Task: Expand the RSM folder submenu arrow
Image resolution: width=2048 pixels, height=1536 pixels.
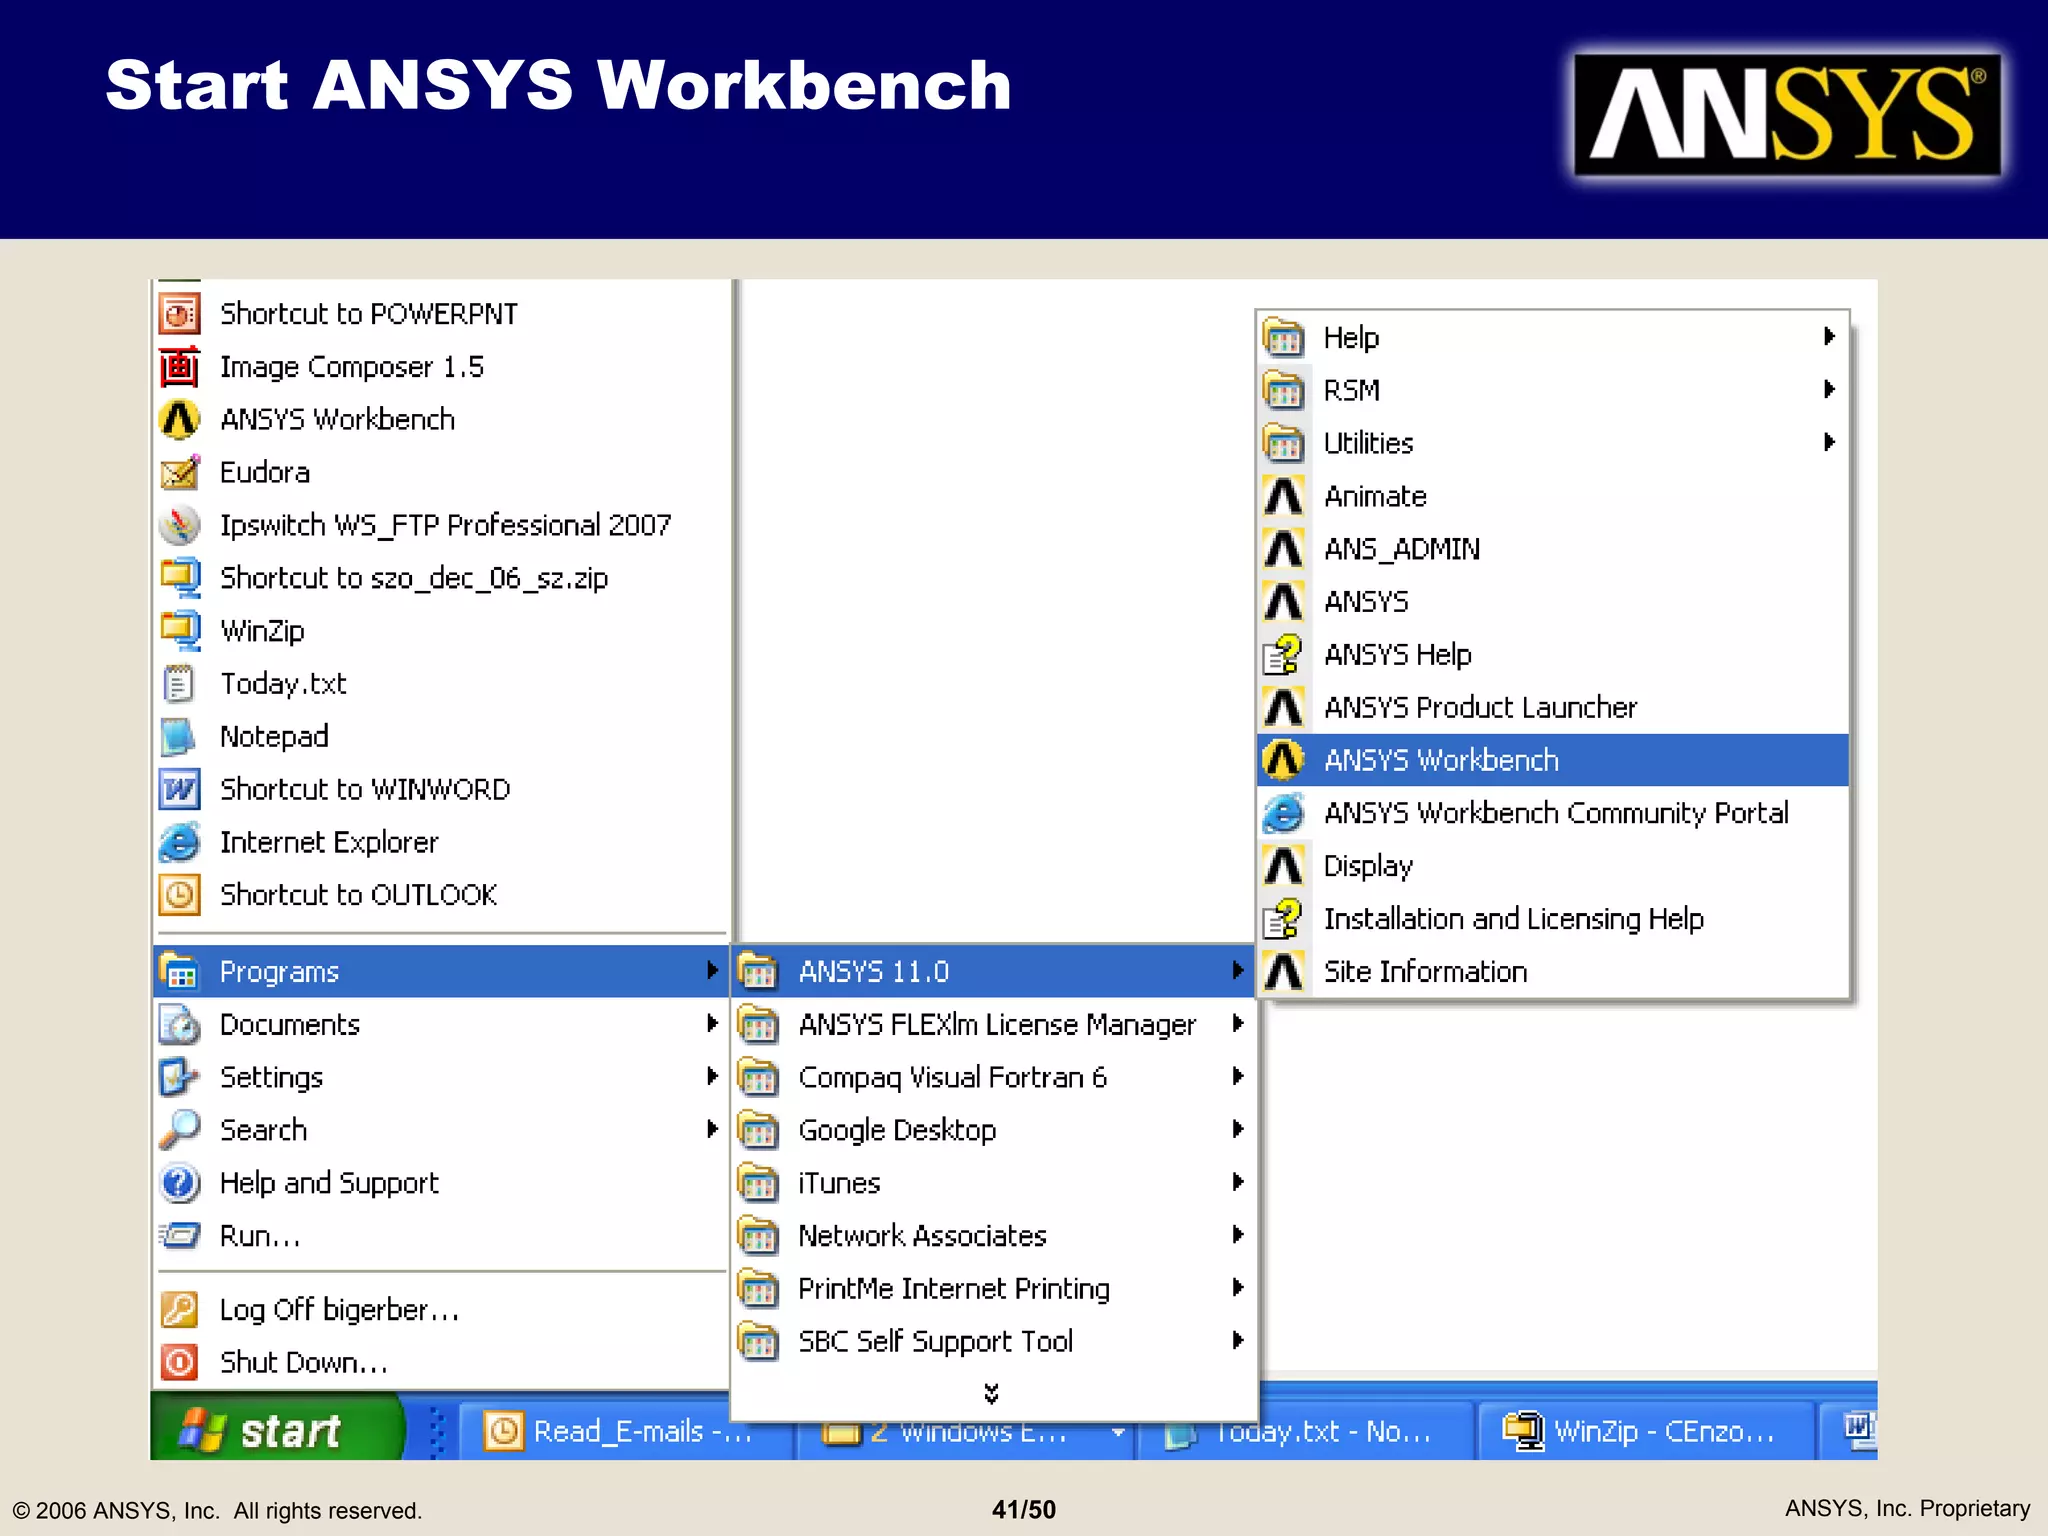Action: 1829,389
